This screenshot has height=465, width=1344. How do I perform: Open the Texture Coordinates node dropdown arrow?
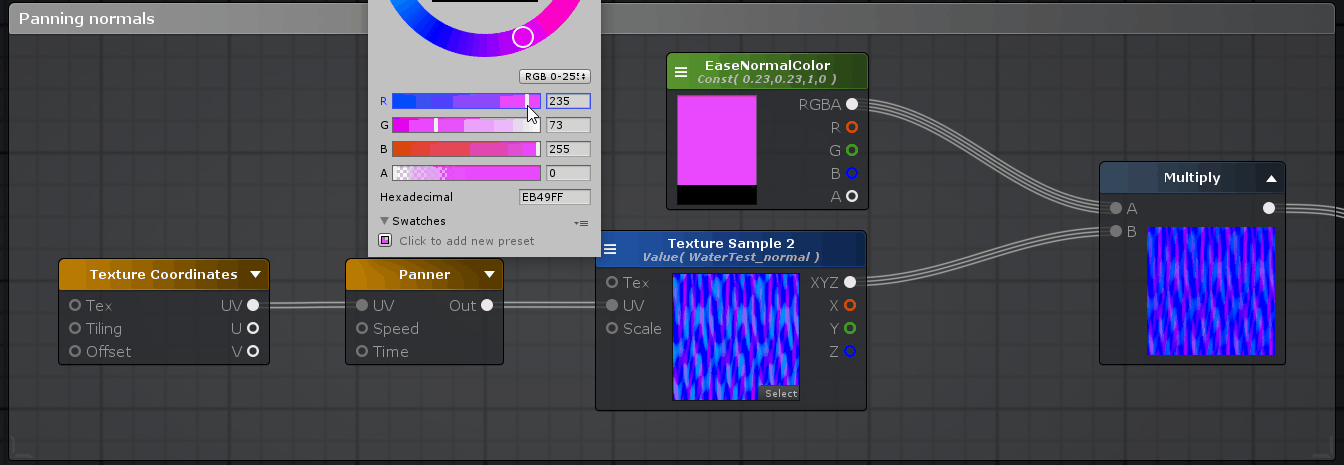point(255,275)
